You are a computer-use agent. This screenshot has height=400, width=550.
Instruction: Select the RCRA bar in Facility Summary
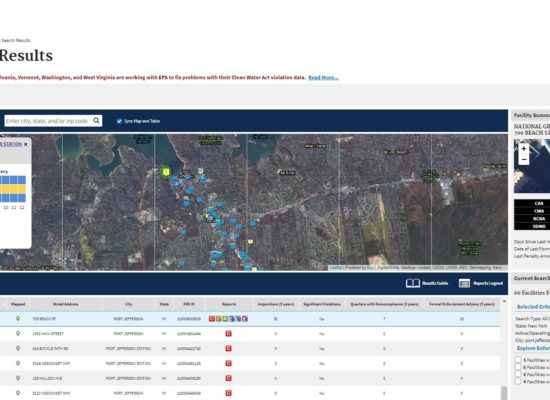coord(532,219)
